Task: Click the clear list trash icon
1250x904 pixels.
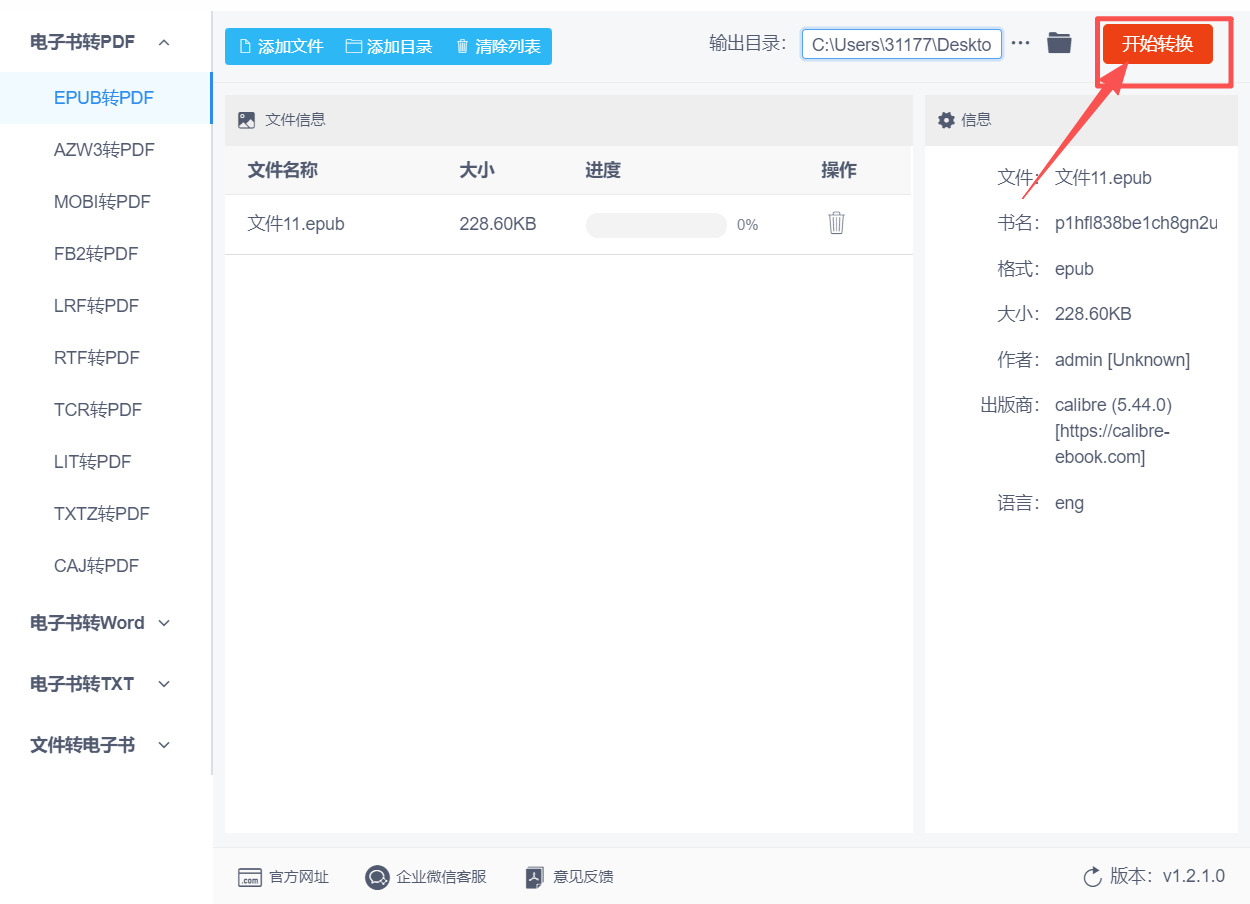Action: (x=462, y=46)
